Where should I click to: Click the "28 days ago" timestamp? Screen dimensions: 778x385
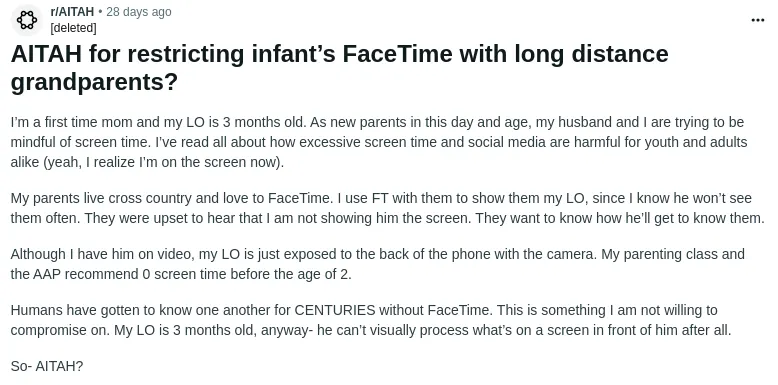pos(138,12)
